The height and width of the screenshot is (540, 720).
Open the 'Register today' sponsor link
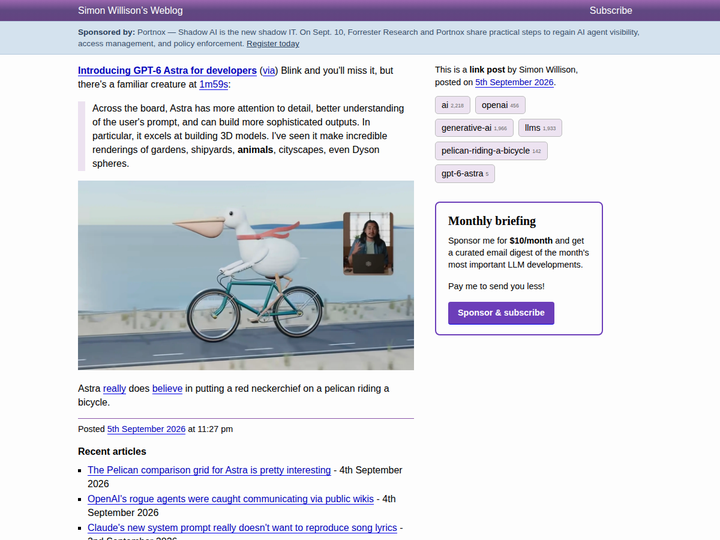pyautogui.click(x=273, y=44)
